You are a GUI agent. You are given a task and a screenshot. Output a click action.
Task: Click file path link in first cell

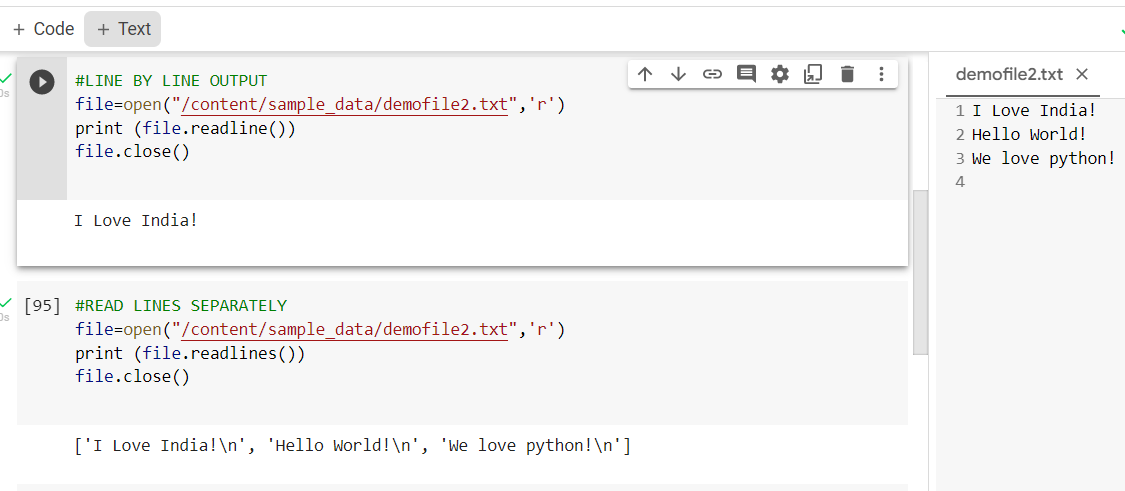pyautogui.click(x=344, y=106)
